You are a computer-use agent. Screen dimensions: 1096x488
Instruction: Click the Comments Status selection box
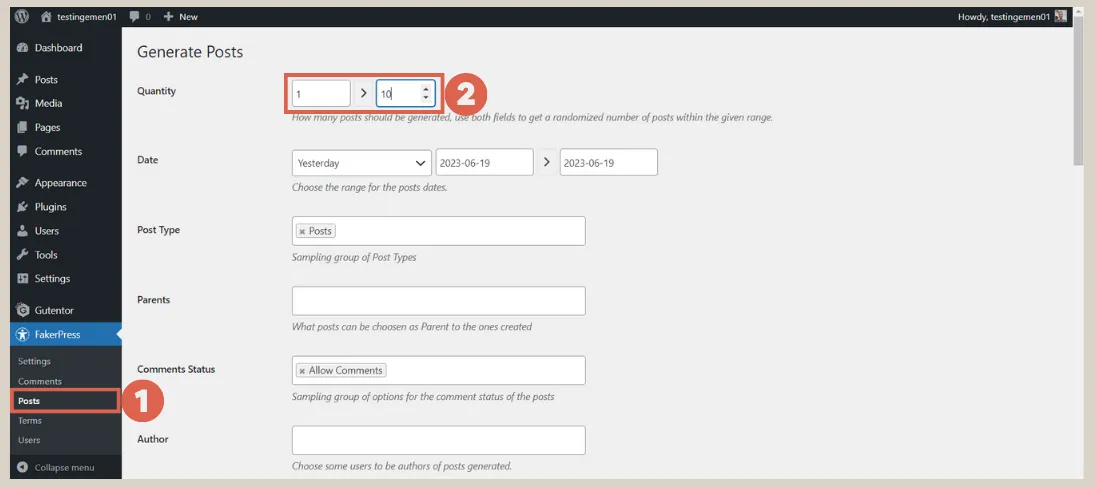click(x=438, y=371)
